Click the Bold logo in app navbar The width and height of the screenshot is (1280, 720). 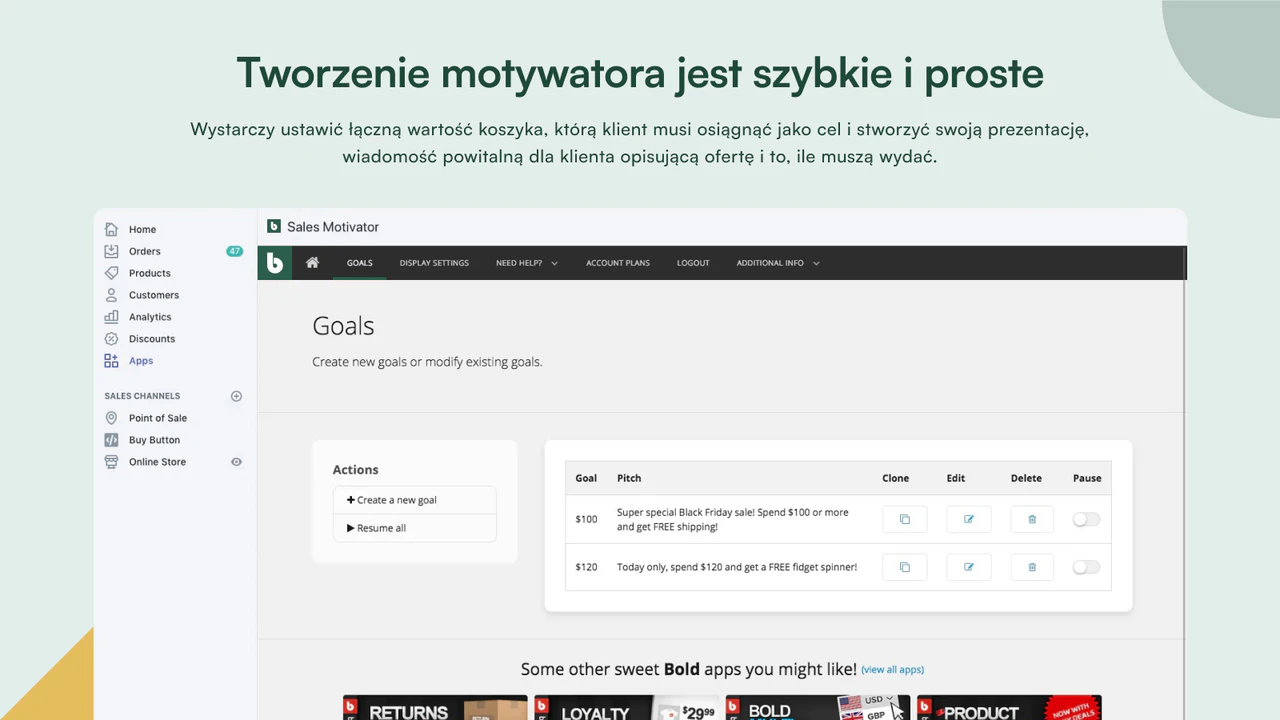(x=275, y=263)
